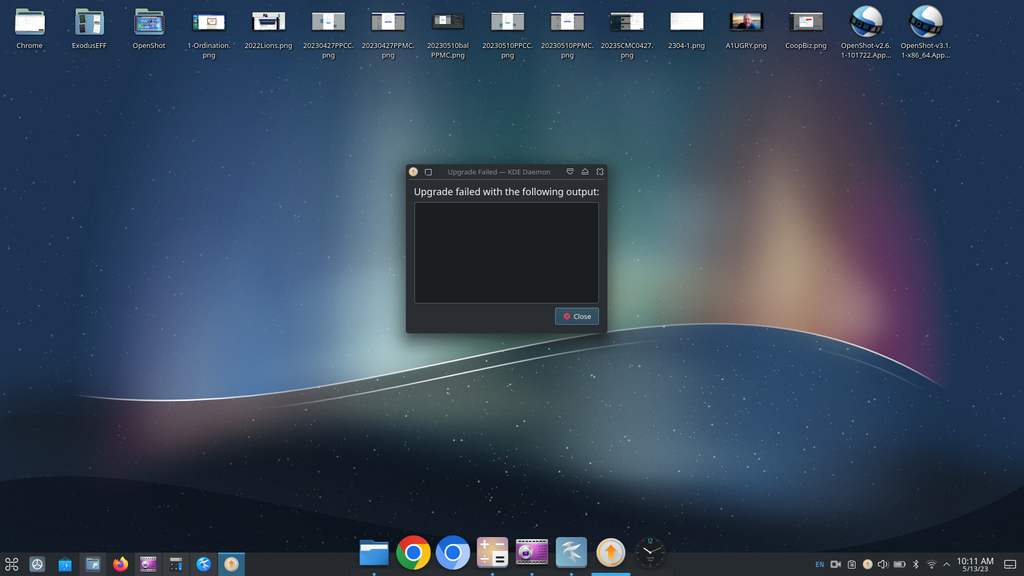The height and width of the screenshot is (576, 1024).
Task: Open Google Chrome from the dock
Action: coord(413,552)
